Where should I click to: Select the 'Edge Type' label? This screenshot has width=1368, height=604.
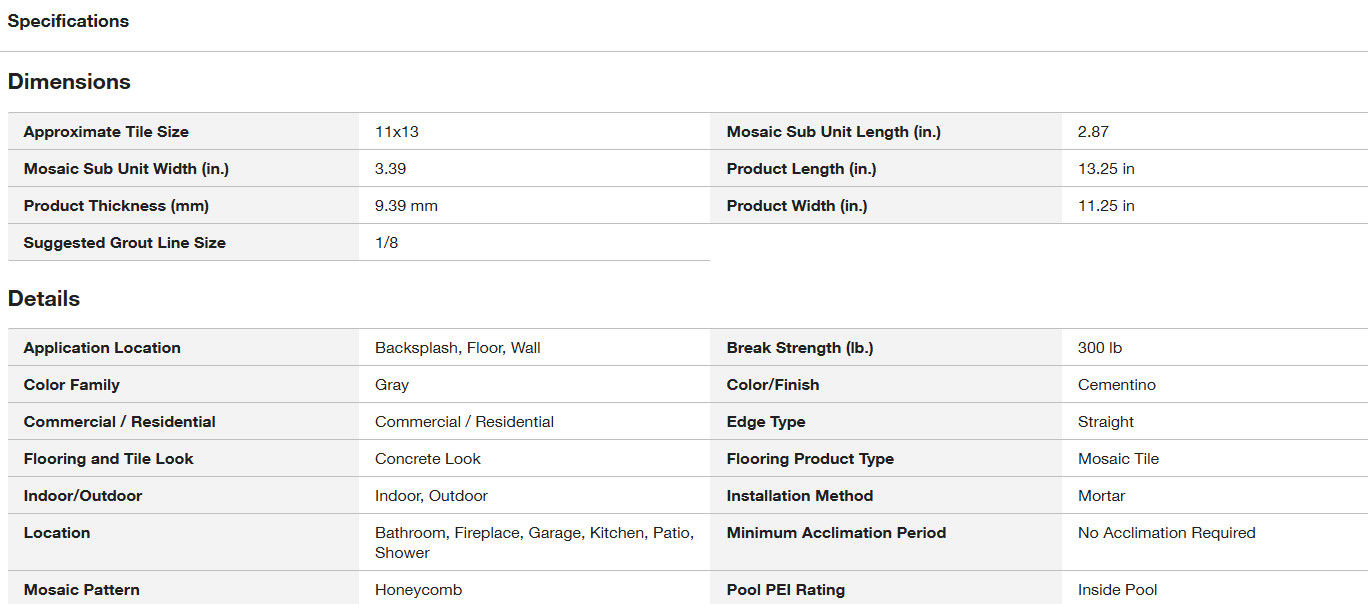pos(766,422)
